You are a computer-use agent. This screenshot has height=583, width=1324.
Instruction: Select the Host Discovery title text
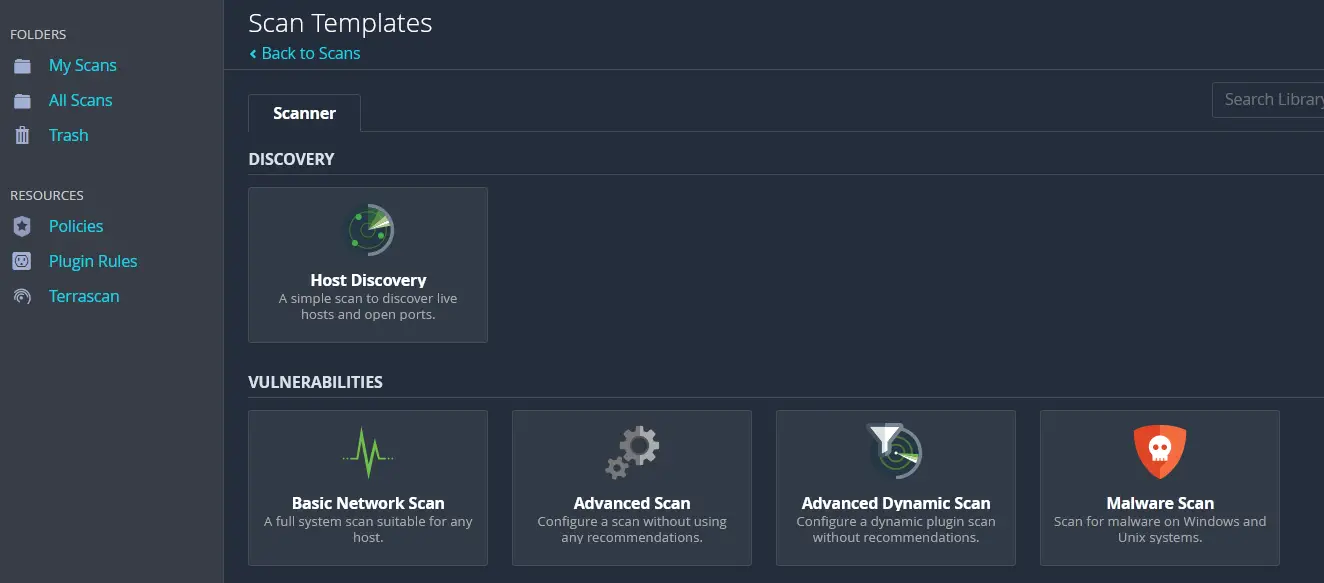click(368, 280)
